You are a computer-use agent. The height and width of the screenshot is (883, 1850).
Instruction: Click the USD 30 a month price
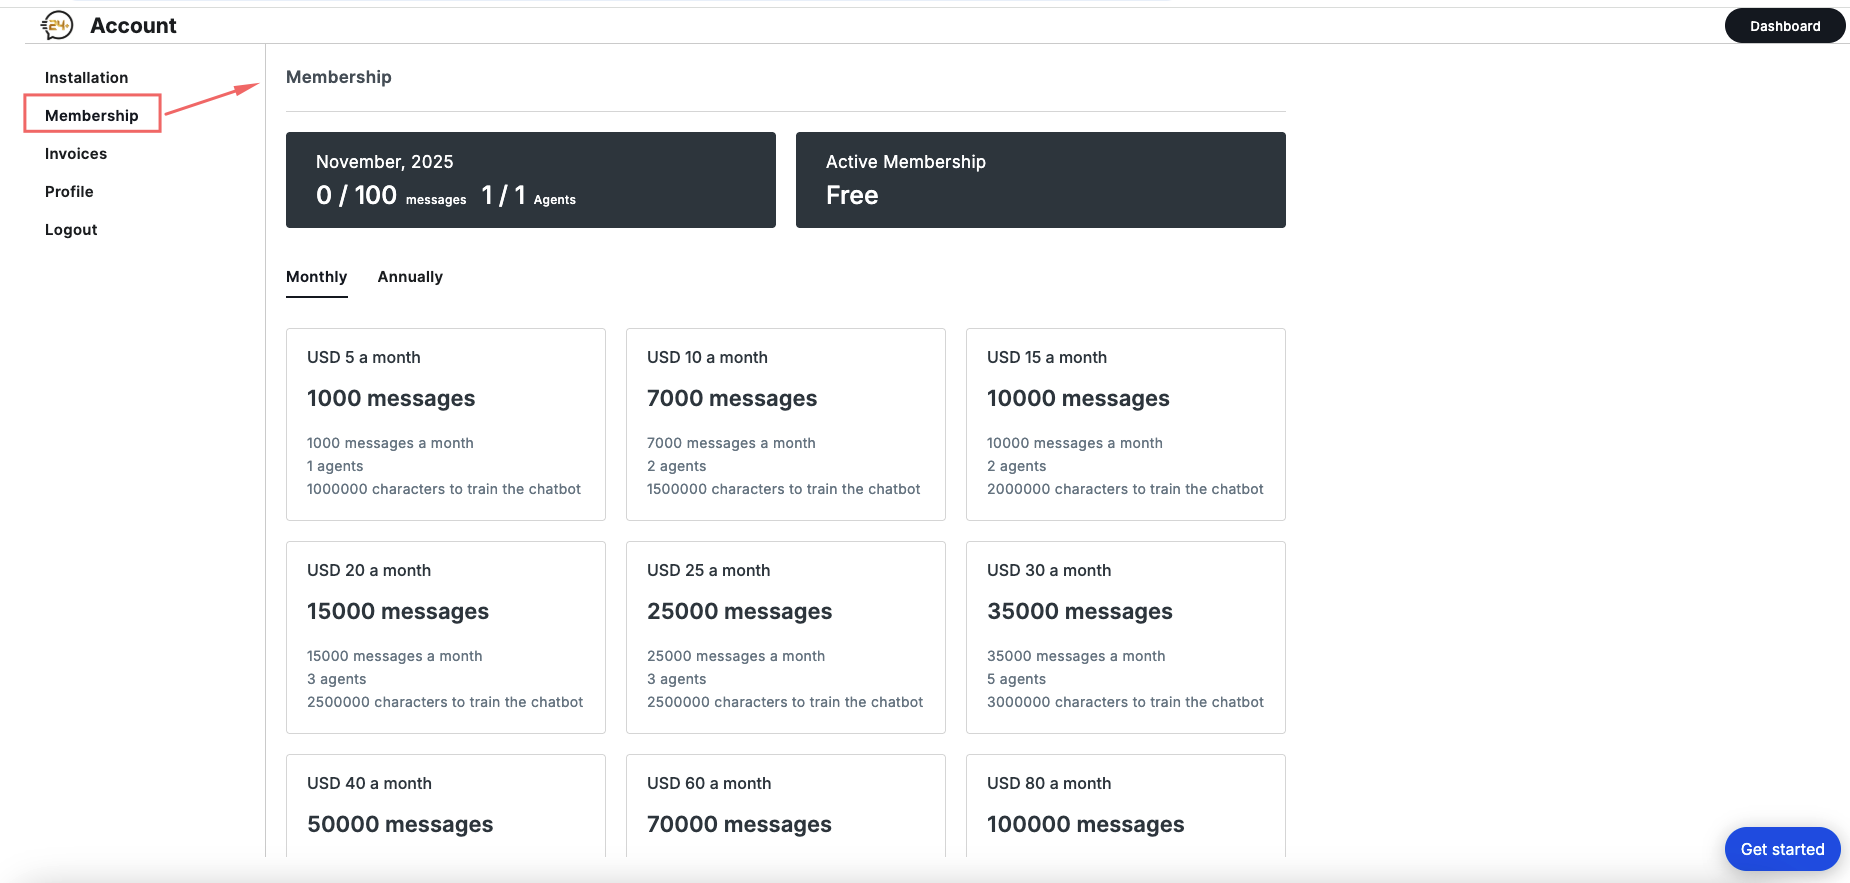coord(1049,570)
